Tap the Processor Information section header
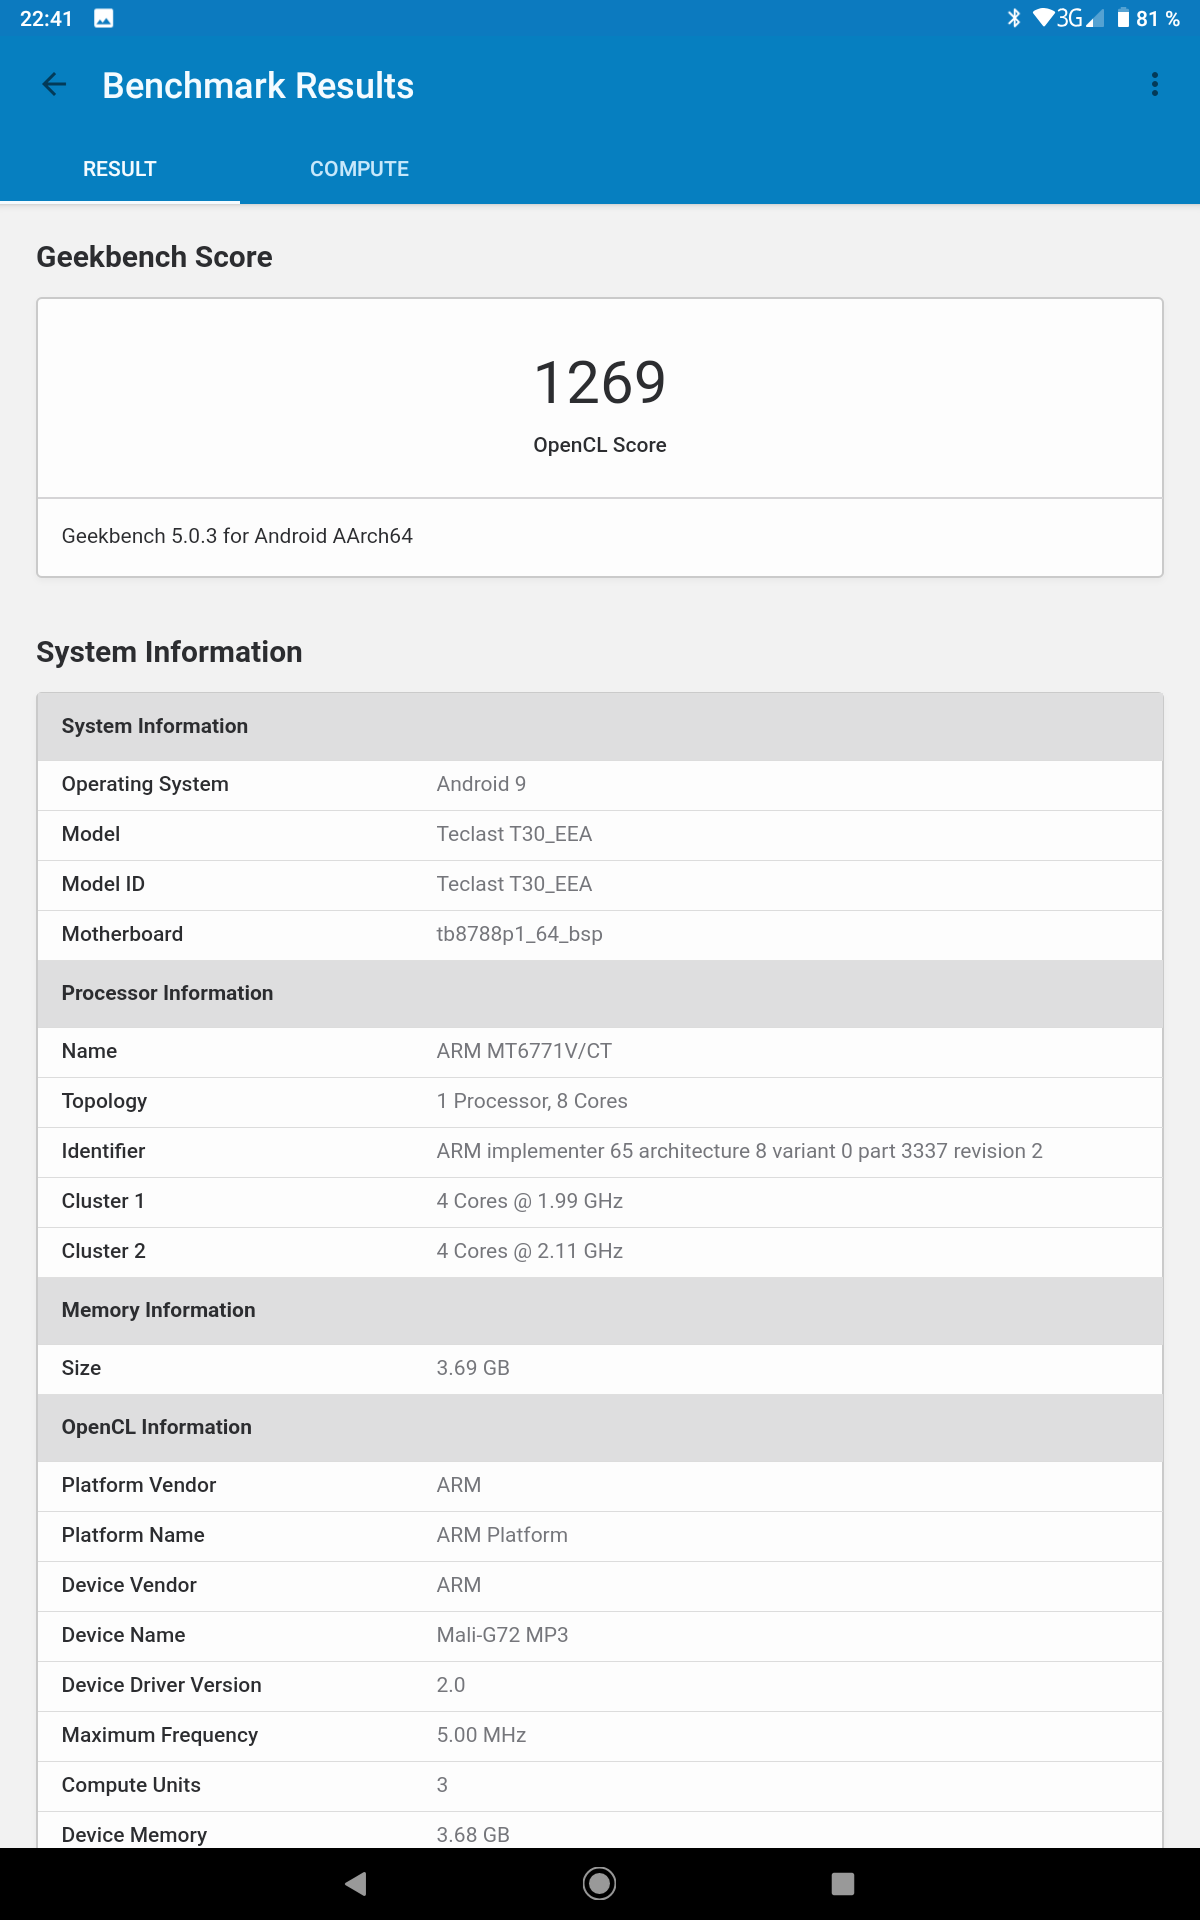Screen dimensions: 1200x1920 point(600,993)
